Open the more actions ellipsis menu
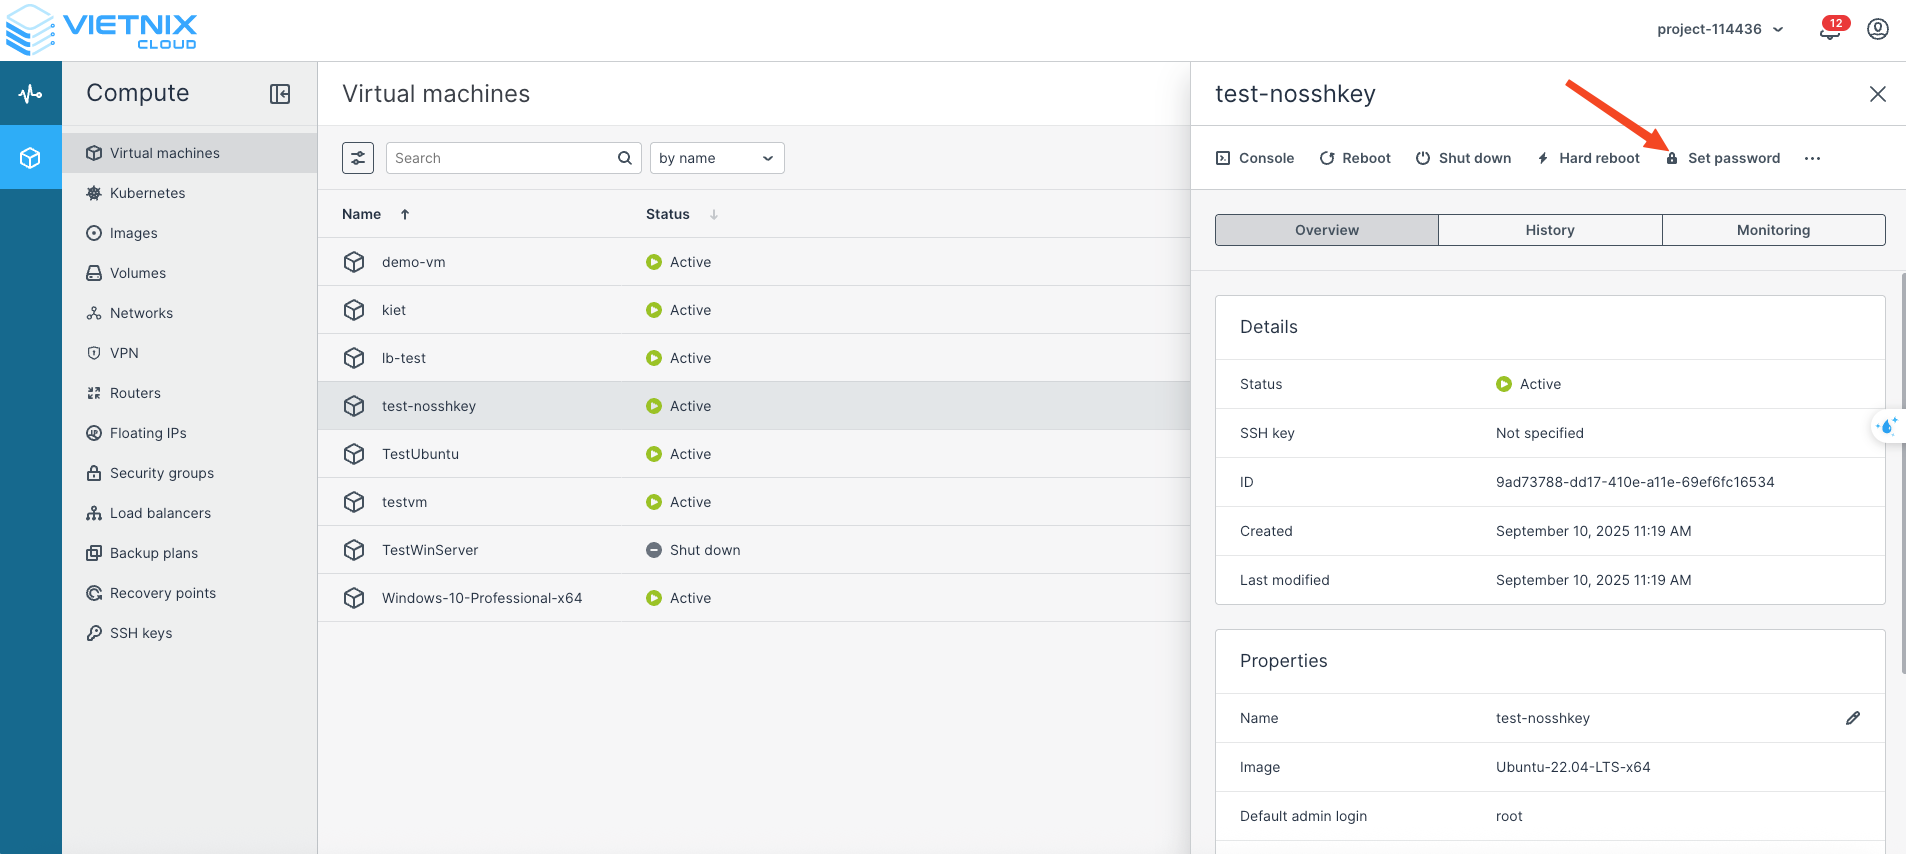This screenshot has width=1906, height=854. (x=1812, y=158)
